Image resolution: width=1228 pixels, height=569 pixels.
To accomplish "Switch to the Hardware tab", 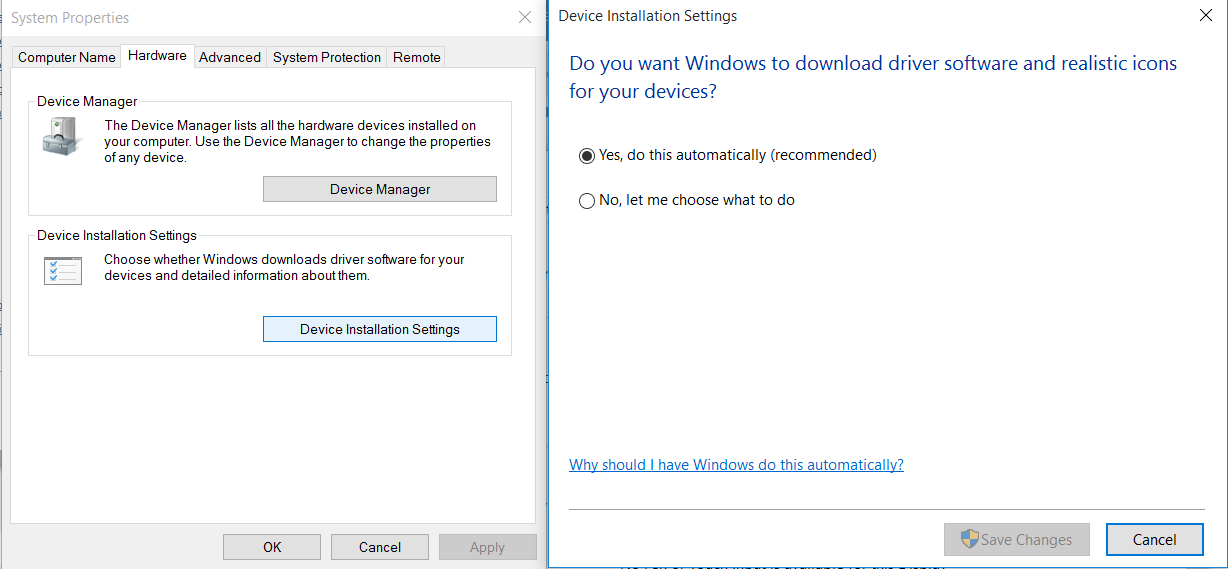I will pos(157,56).
